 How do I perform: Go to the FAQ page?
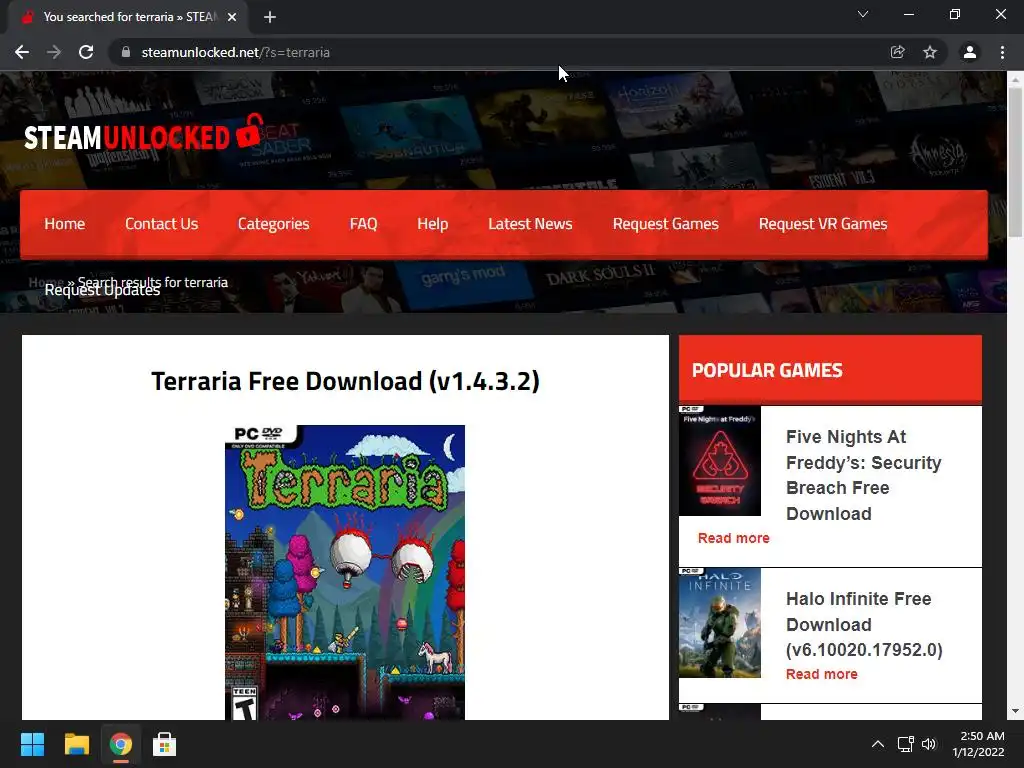click(363, 224)
